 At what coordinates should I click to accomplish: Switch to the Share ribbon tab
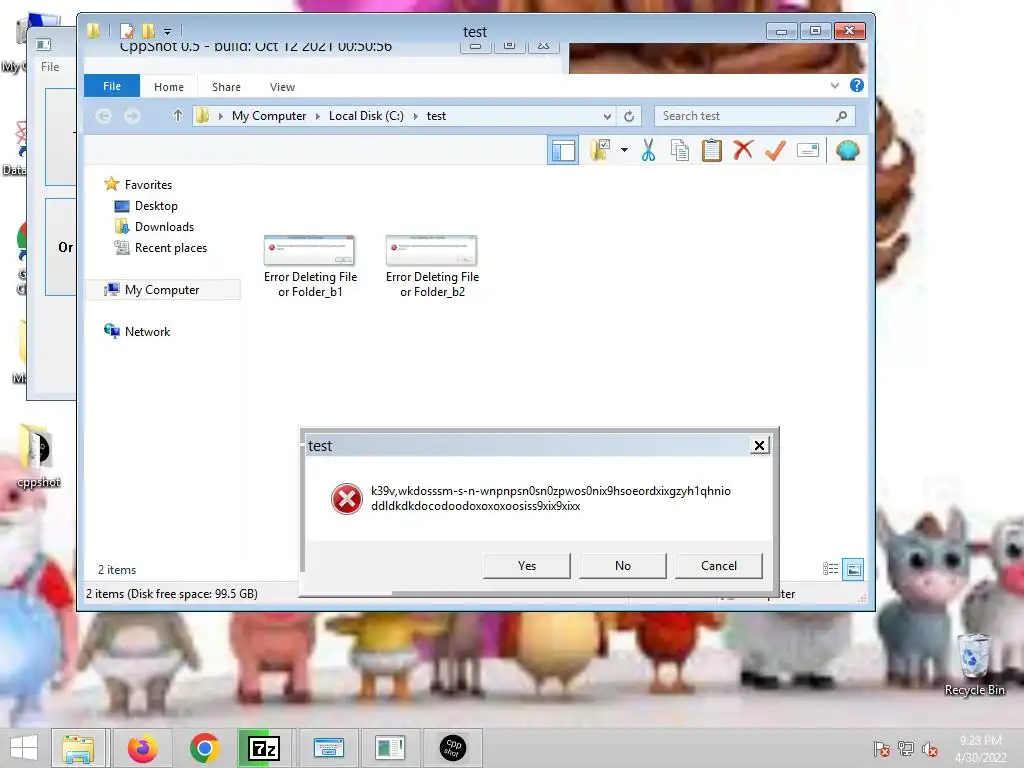coord(226,87)
